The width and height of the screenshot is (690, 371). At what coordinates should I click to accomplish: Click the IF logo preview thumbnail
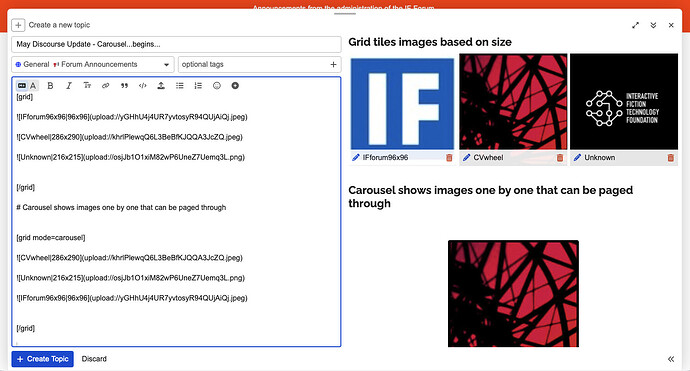click(x=402, y=103)
